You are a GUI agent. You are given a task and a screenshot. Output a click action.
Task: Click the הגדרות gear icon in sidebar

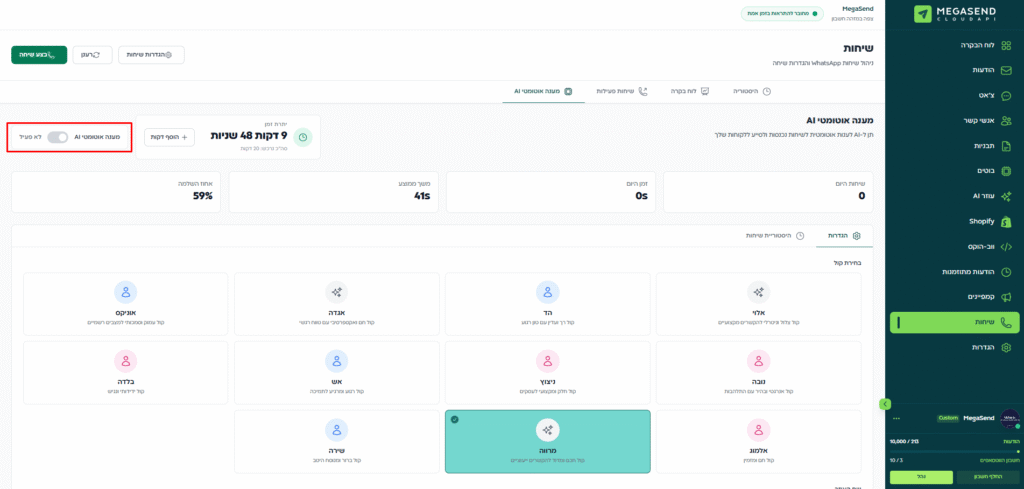(1006, 347)
